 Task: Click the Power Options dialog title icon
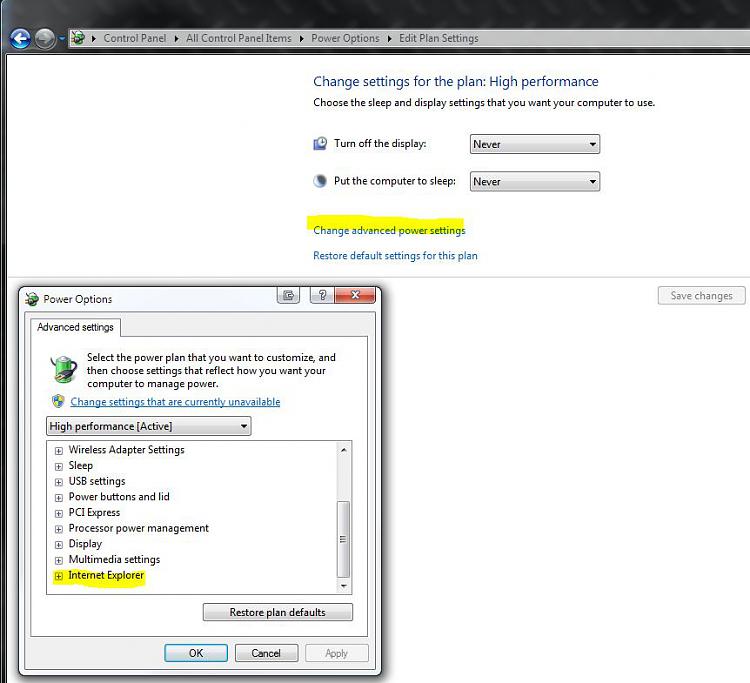coord(32,299)
